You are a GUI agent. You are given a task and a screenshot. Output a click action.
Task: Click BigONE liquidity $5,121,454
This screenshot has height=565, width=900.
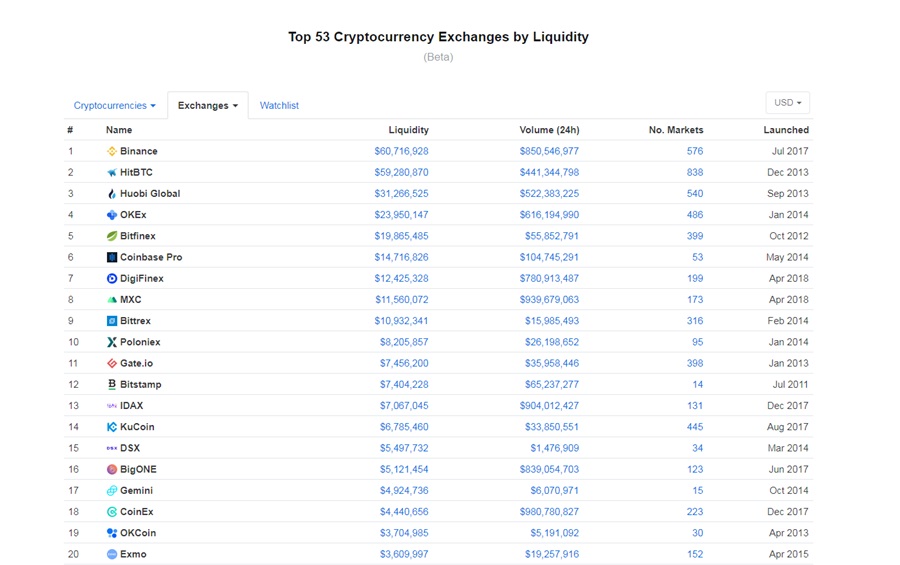pyautogui.click(x=404, y=469)
